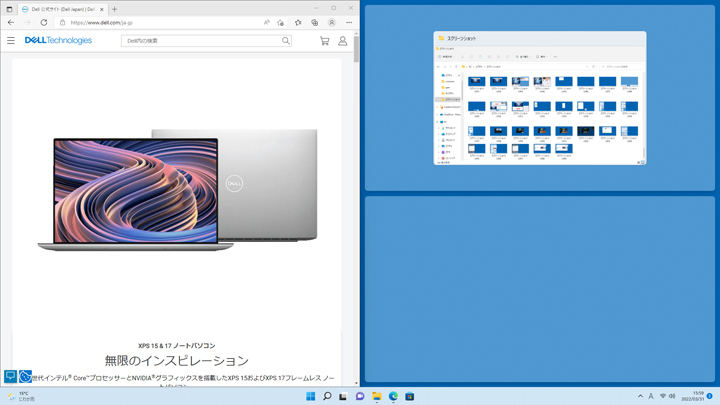Click the www.dell.com address bar

pyautogui.click(x=158, y=22)
